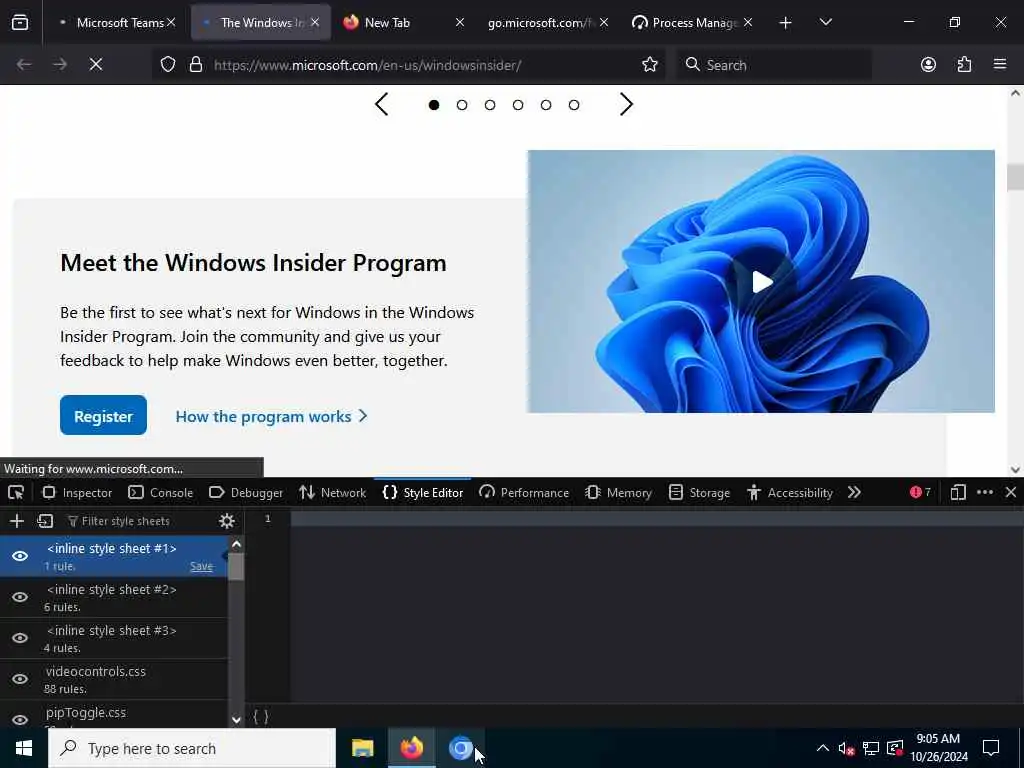Open Windows notification center
The width and height of the screenshot is (1024, 768).
[991, 748]
